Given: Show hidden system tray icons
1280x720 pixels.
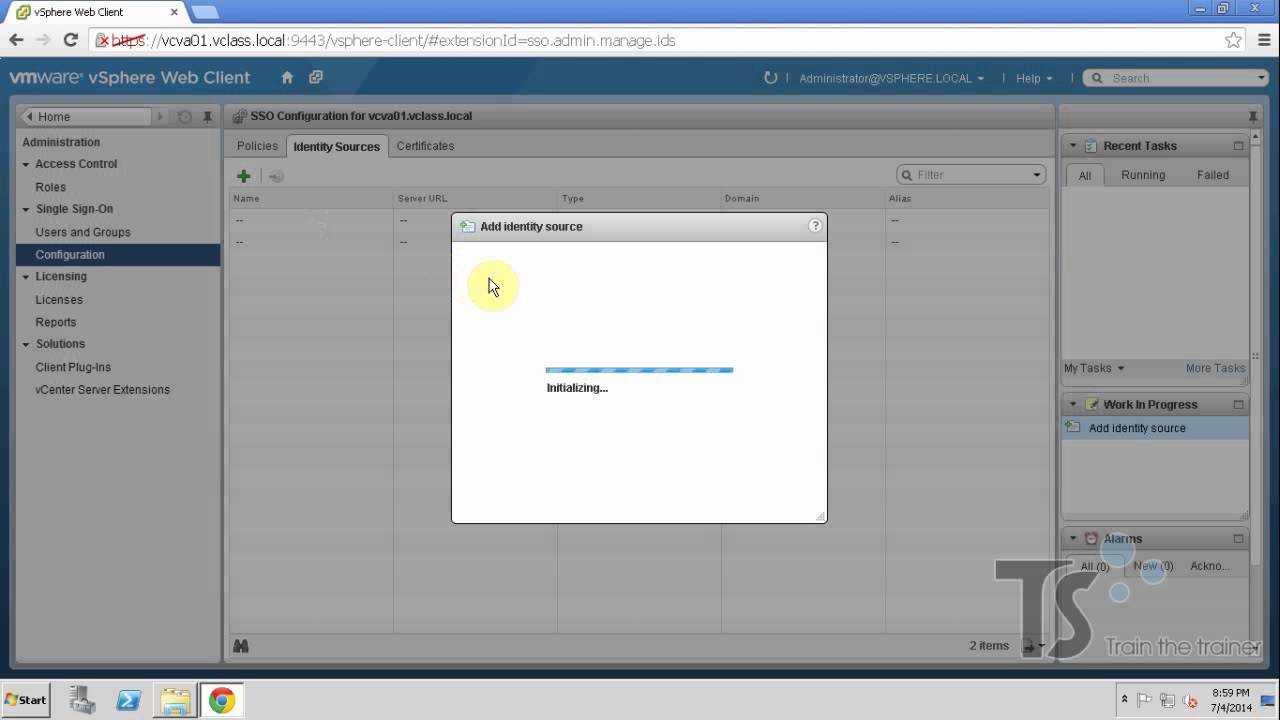Looking at the screenshot, I should pyautogui.click(x=1125, y=700).
